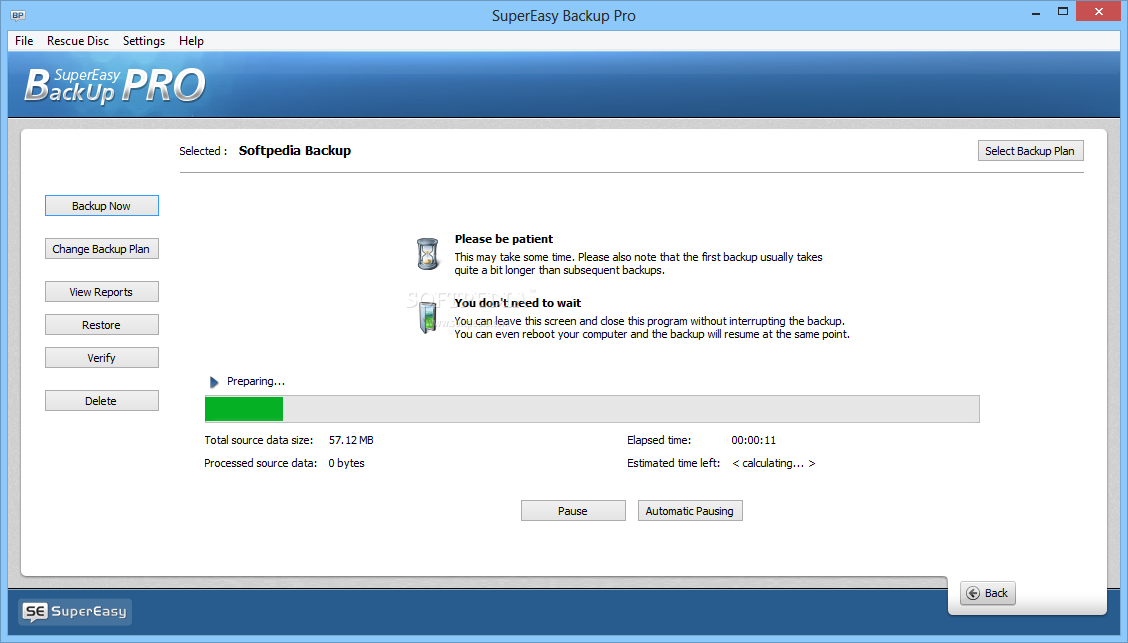1128x643 pixels.
Task: Close the SuperEasy Backup Pro window
Action: coord(1099,12)
